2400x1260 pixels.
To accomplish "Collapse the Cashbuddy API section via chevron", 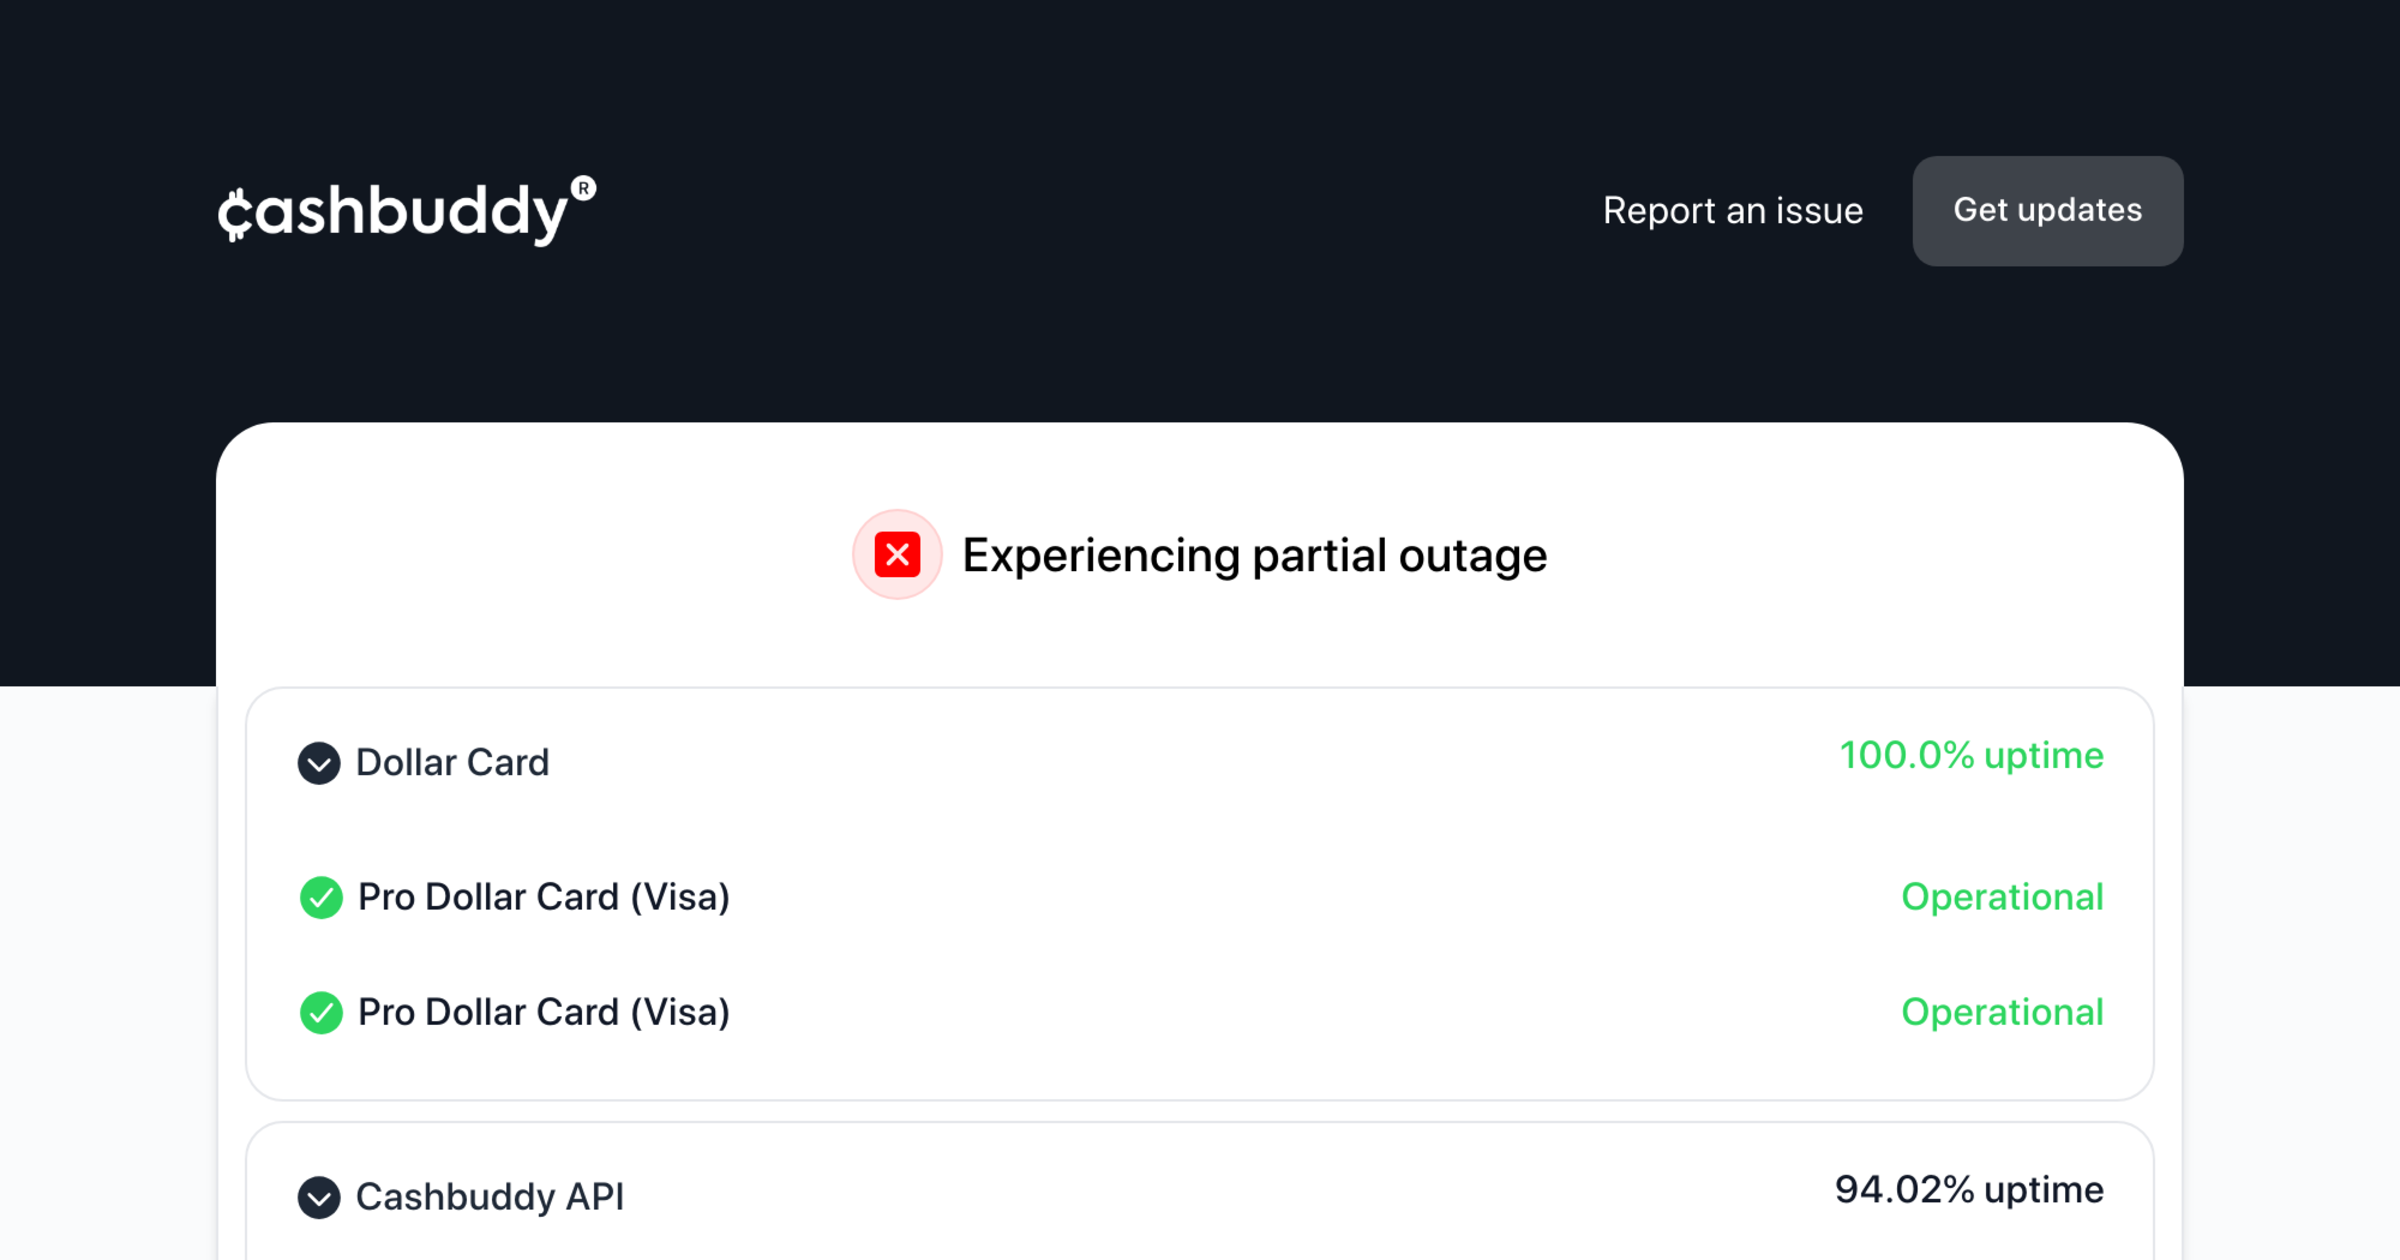I will pyautogui.click(x=319, y=1197).
